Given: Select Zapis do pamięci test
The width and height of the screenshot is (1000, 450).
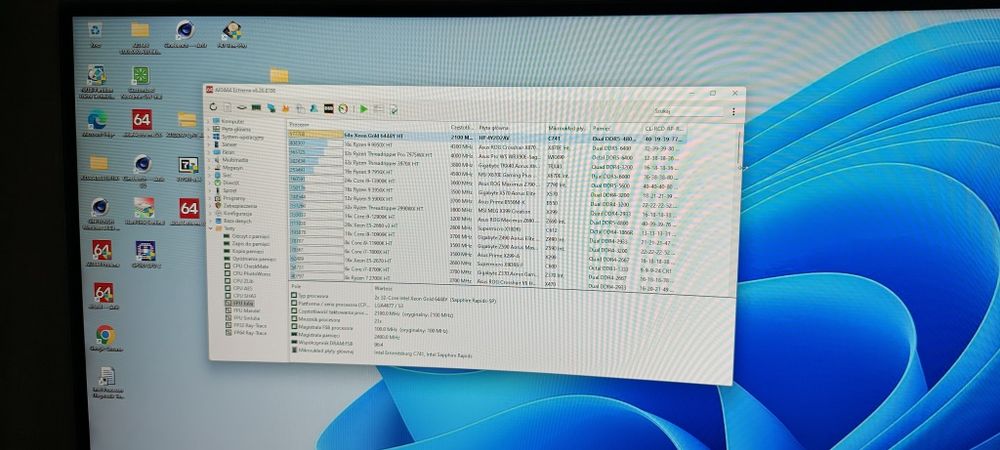Looking at the screenshot, I should click(x=247, y=243).
